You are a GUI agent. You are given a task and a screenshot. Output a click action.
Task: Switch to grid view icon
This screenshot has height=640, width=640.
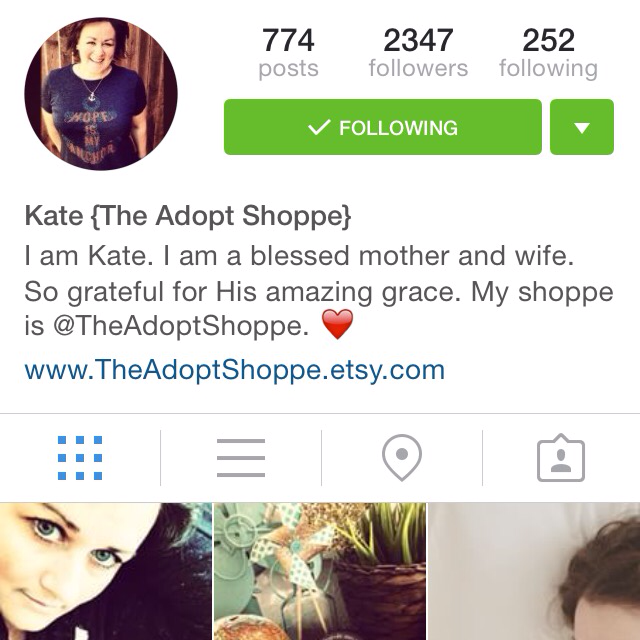click(80, 458)
